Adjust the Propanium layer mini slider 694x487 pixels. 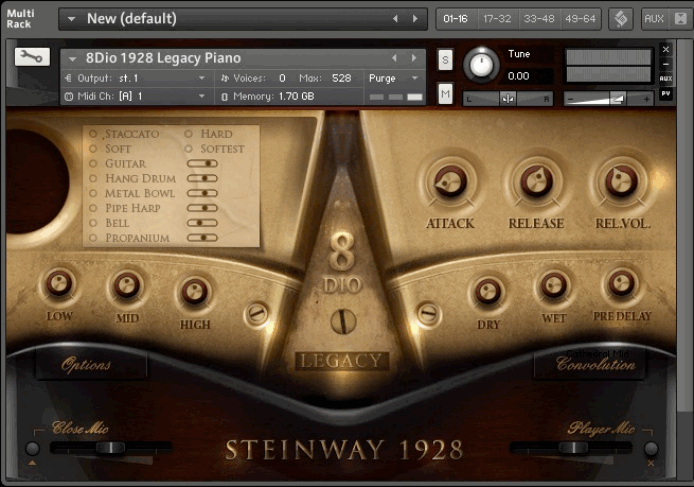click(x=202, y=238)
